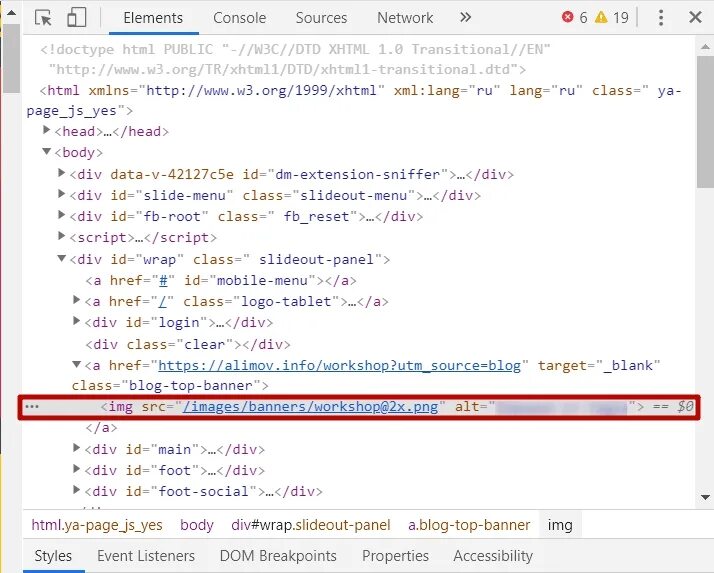The height and width of the screenshot is (573, 714).
Task: Expand the fb-root div
Action: click(61, 215)
